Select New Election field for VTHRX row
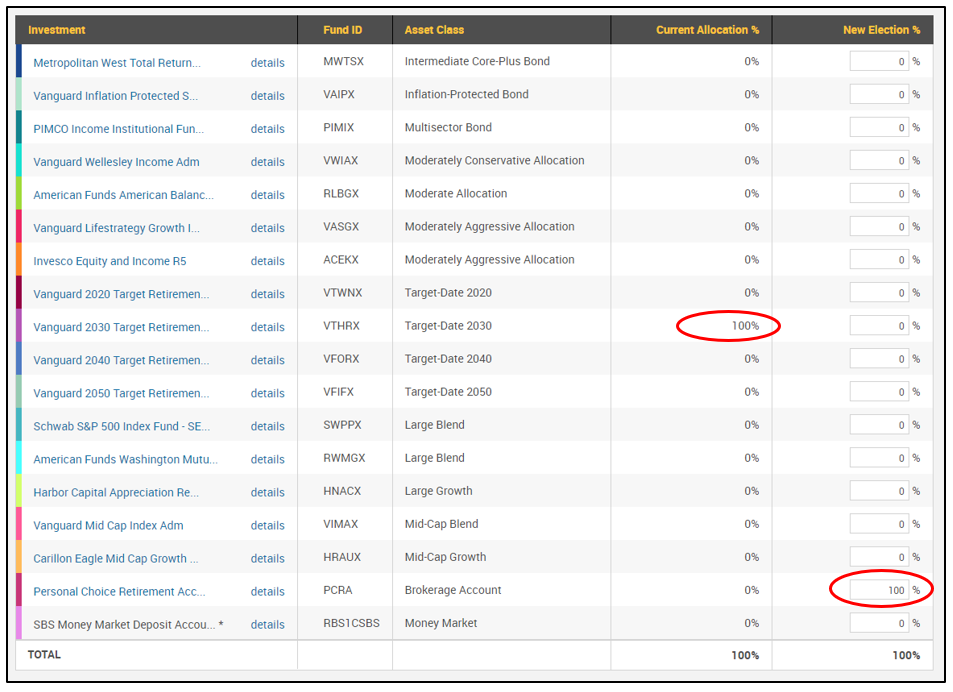The height and width of the screenshot is (692, 953). pos(879,326)
